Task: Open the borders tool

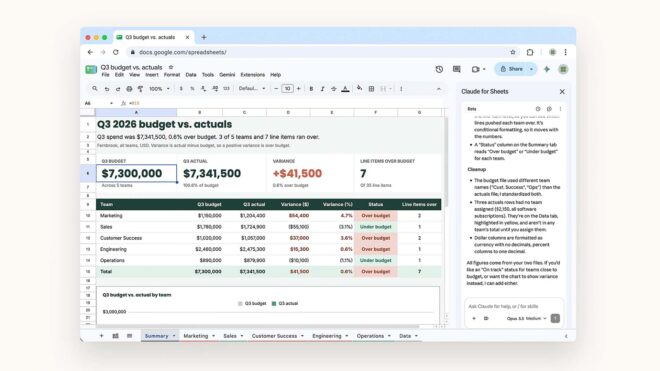Action: [371, 89]
